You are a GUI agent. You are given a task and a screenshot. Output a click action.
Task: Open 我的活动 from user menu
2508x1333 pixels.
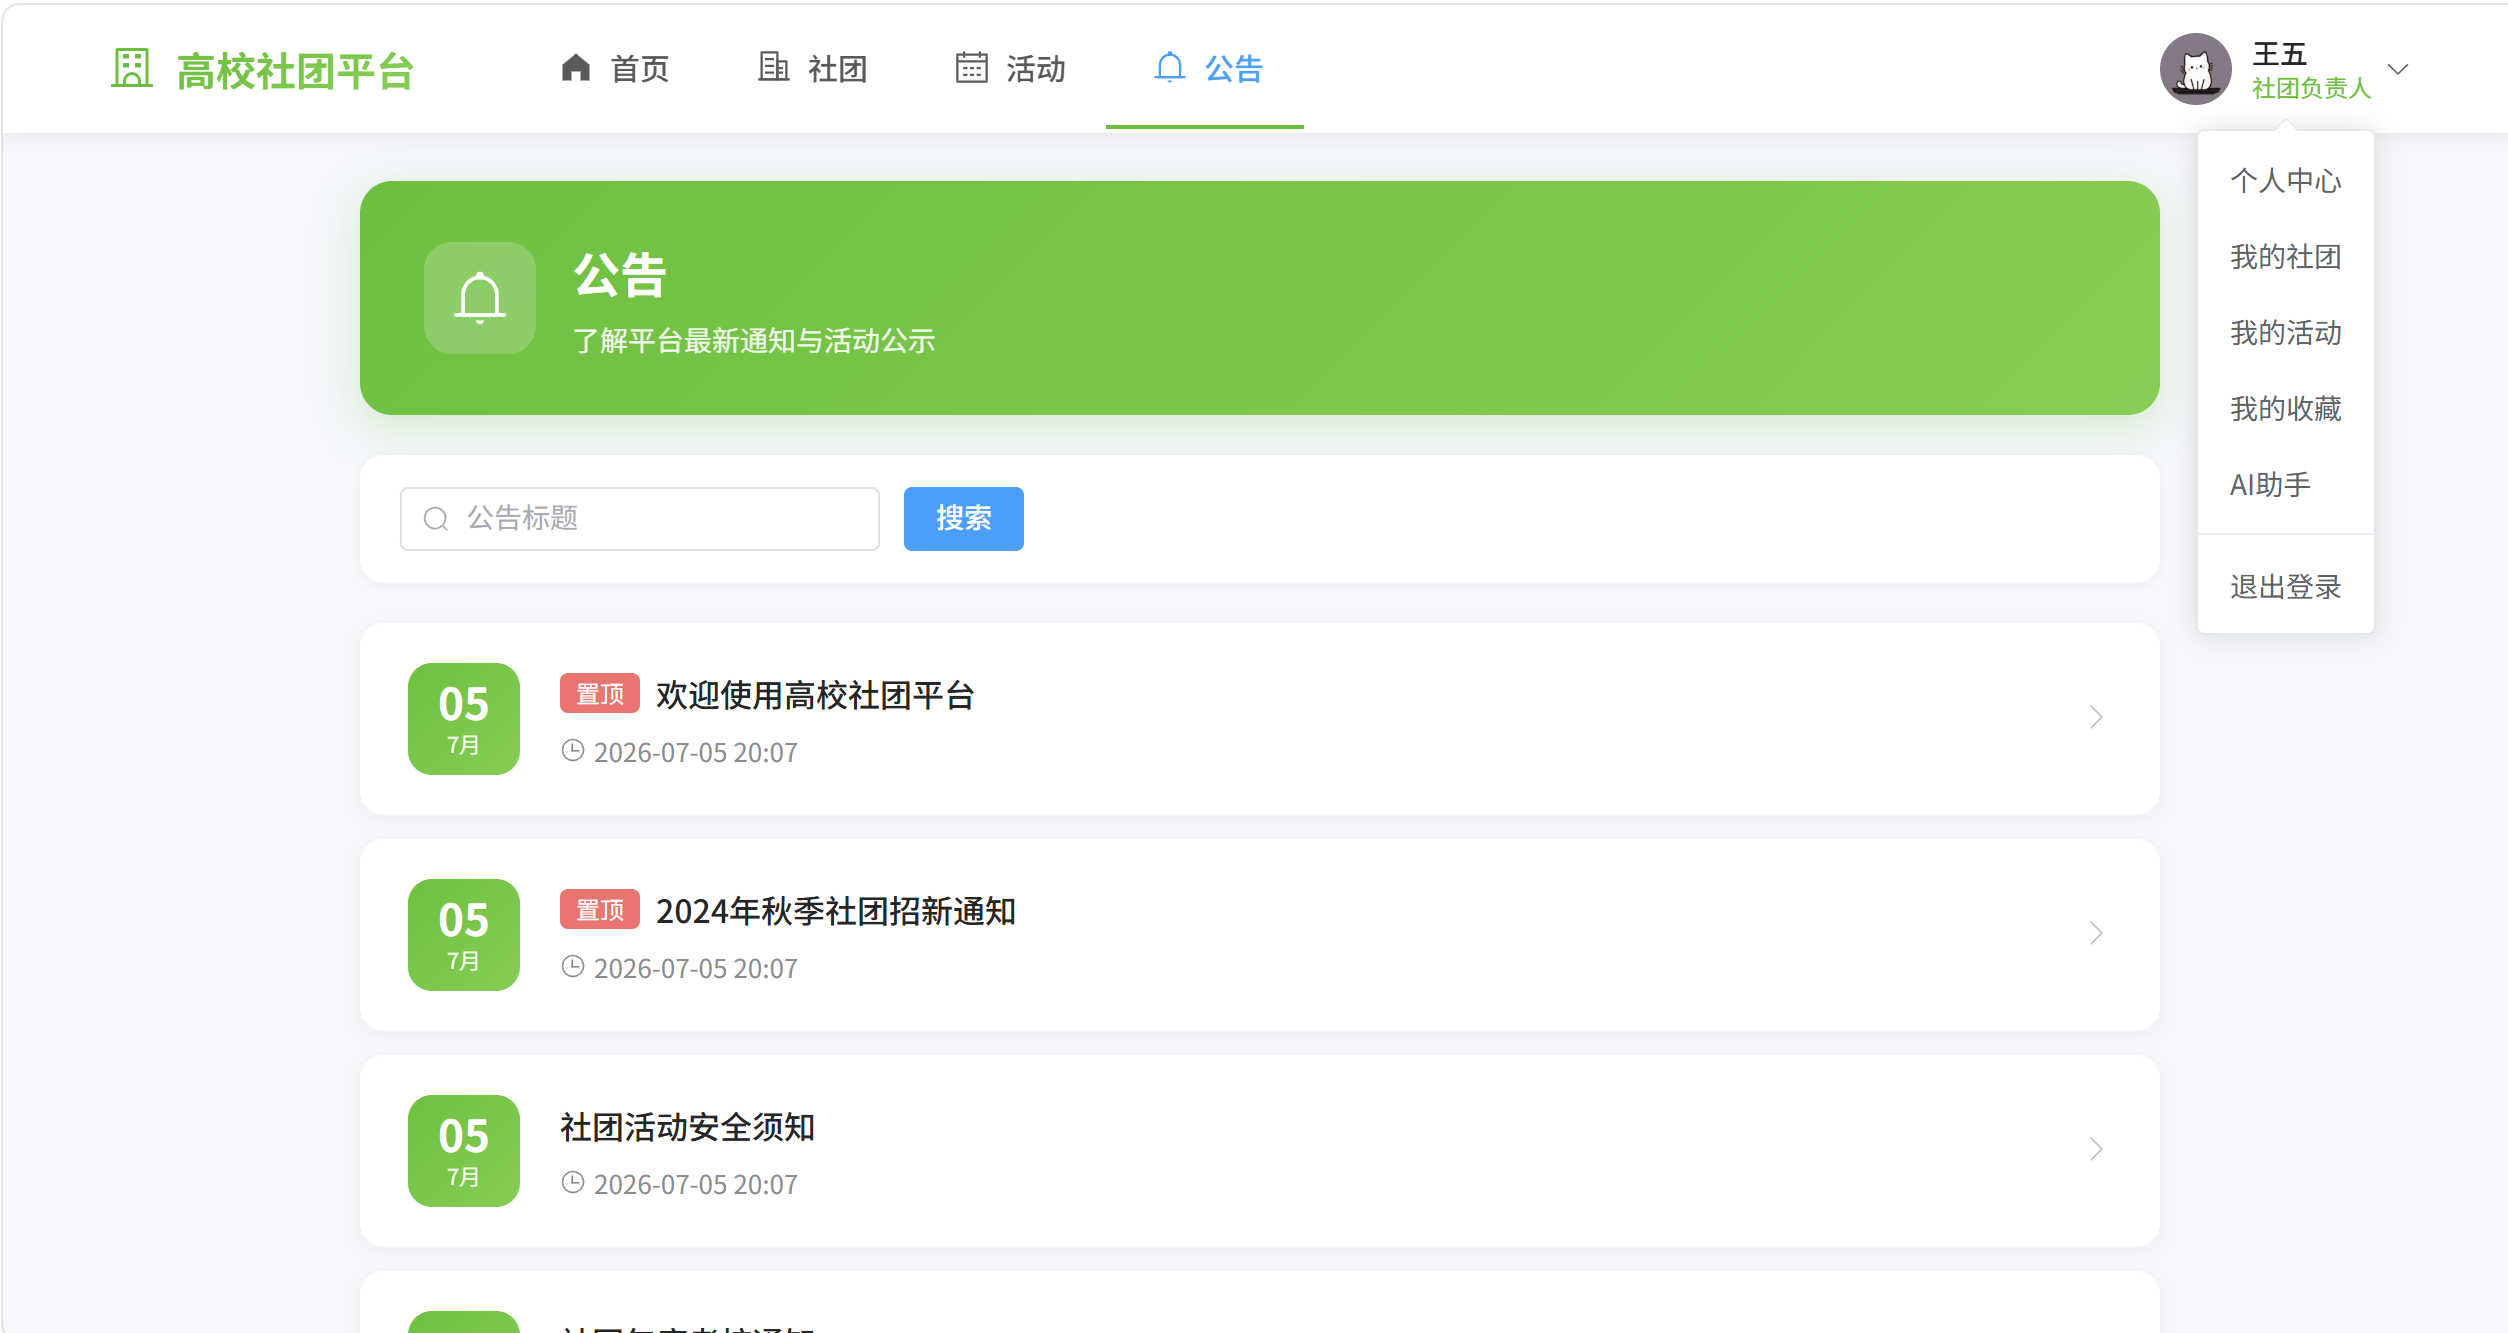pos(2286,333)
